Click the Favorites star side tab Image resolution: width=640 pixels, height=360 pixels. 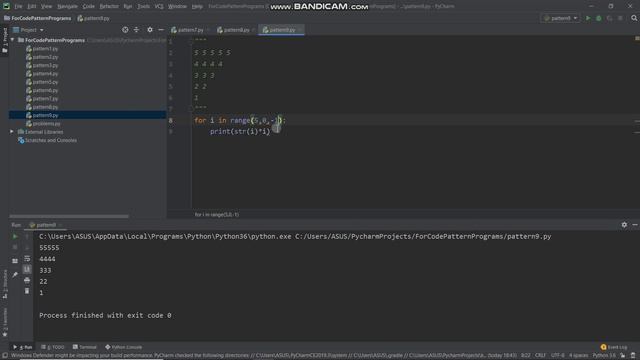point(5,322)
